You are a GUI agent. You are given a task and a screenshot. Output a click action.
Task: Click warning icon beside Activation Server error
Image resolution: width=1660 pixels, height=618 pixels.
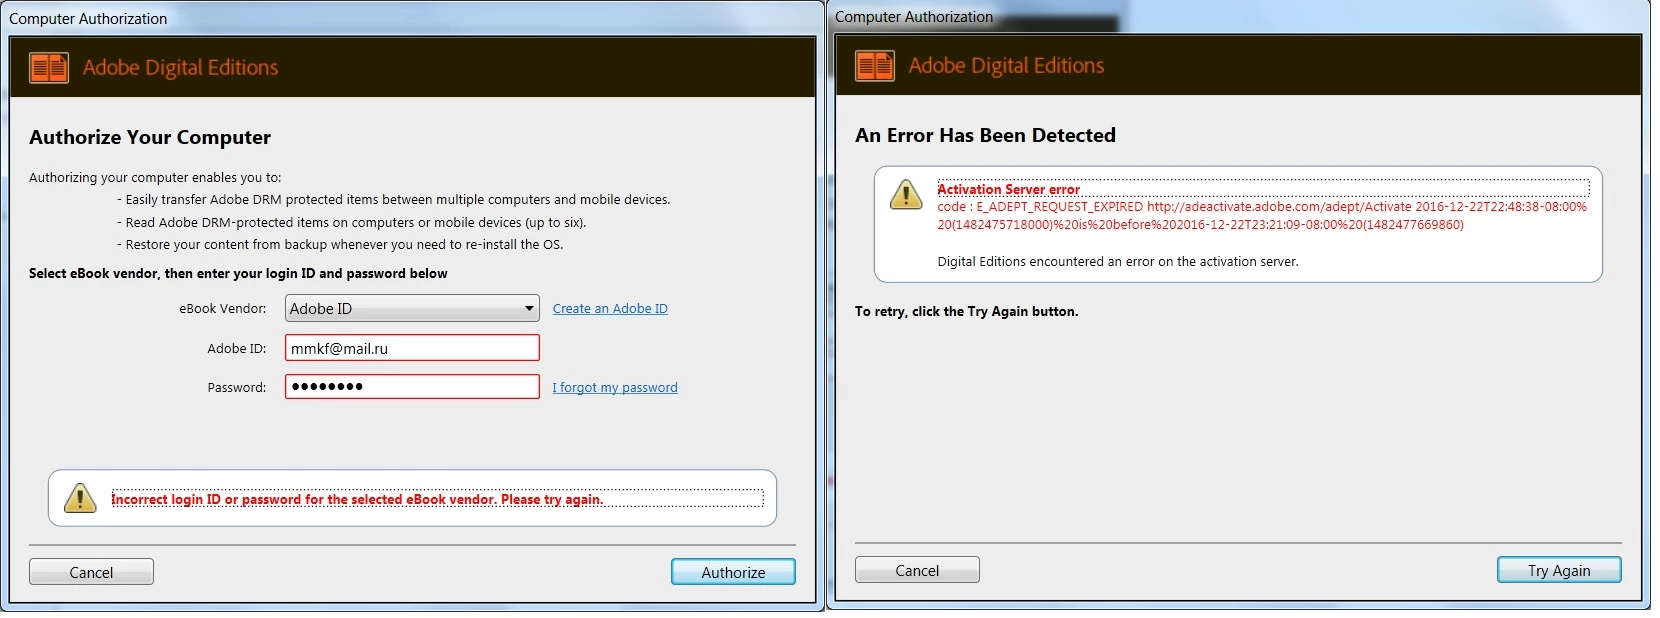pos(906,194)
